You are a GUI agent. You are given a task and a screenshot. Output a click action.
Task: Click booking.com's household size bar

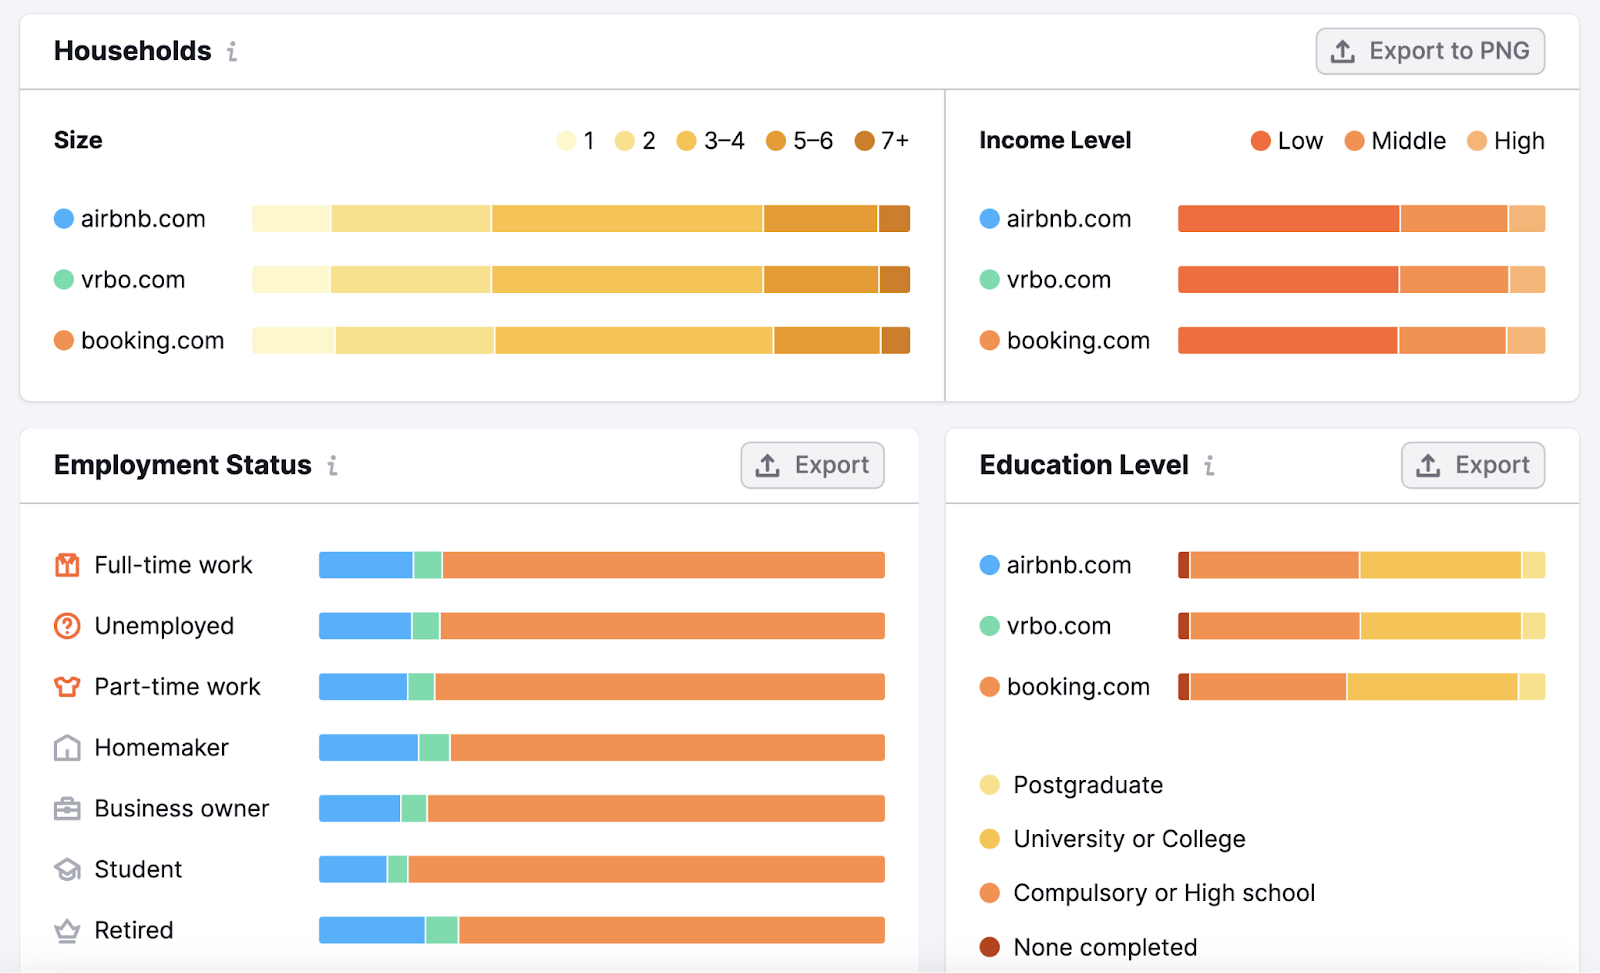[580, 340]
